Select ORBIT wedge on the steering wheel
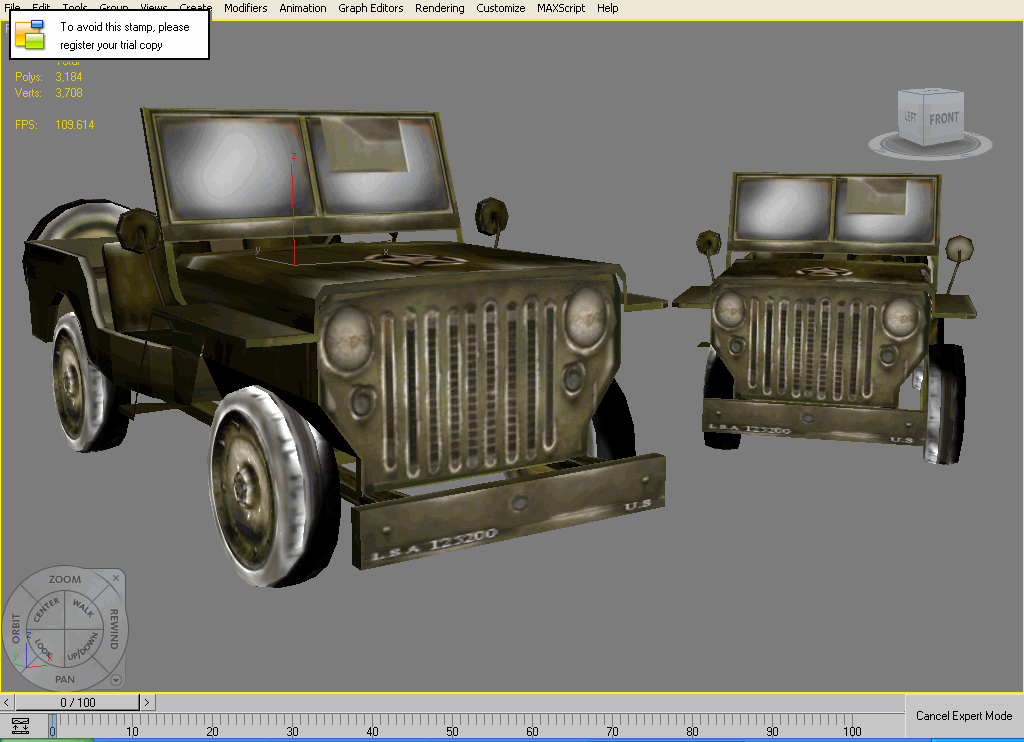The width and height of the screenshot is (1024, 742). tap(16, 628)
